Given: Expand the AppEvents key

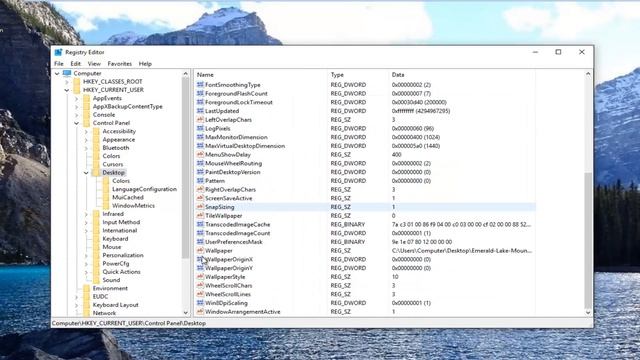Looking at the screenshot, I should [x=77, y=98].
